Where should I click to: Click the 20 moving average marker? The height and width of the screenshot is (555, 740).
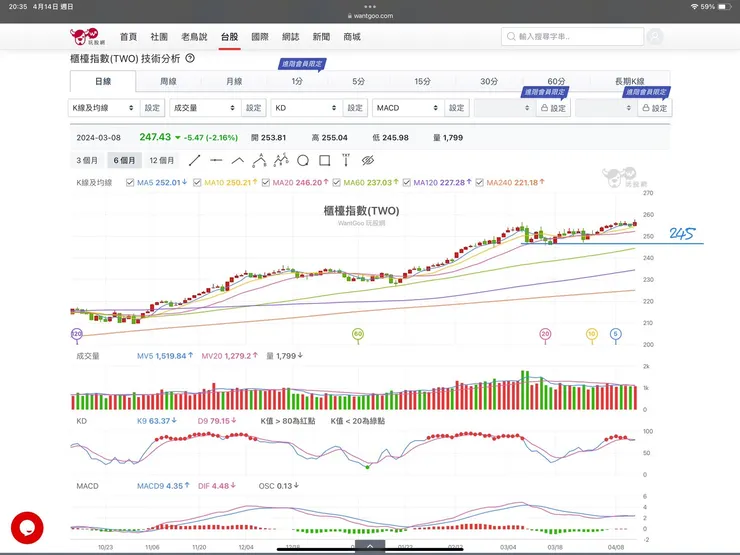point(545,335)
